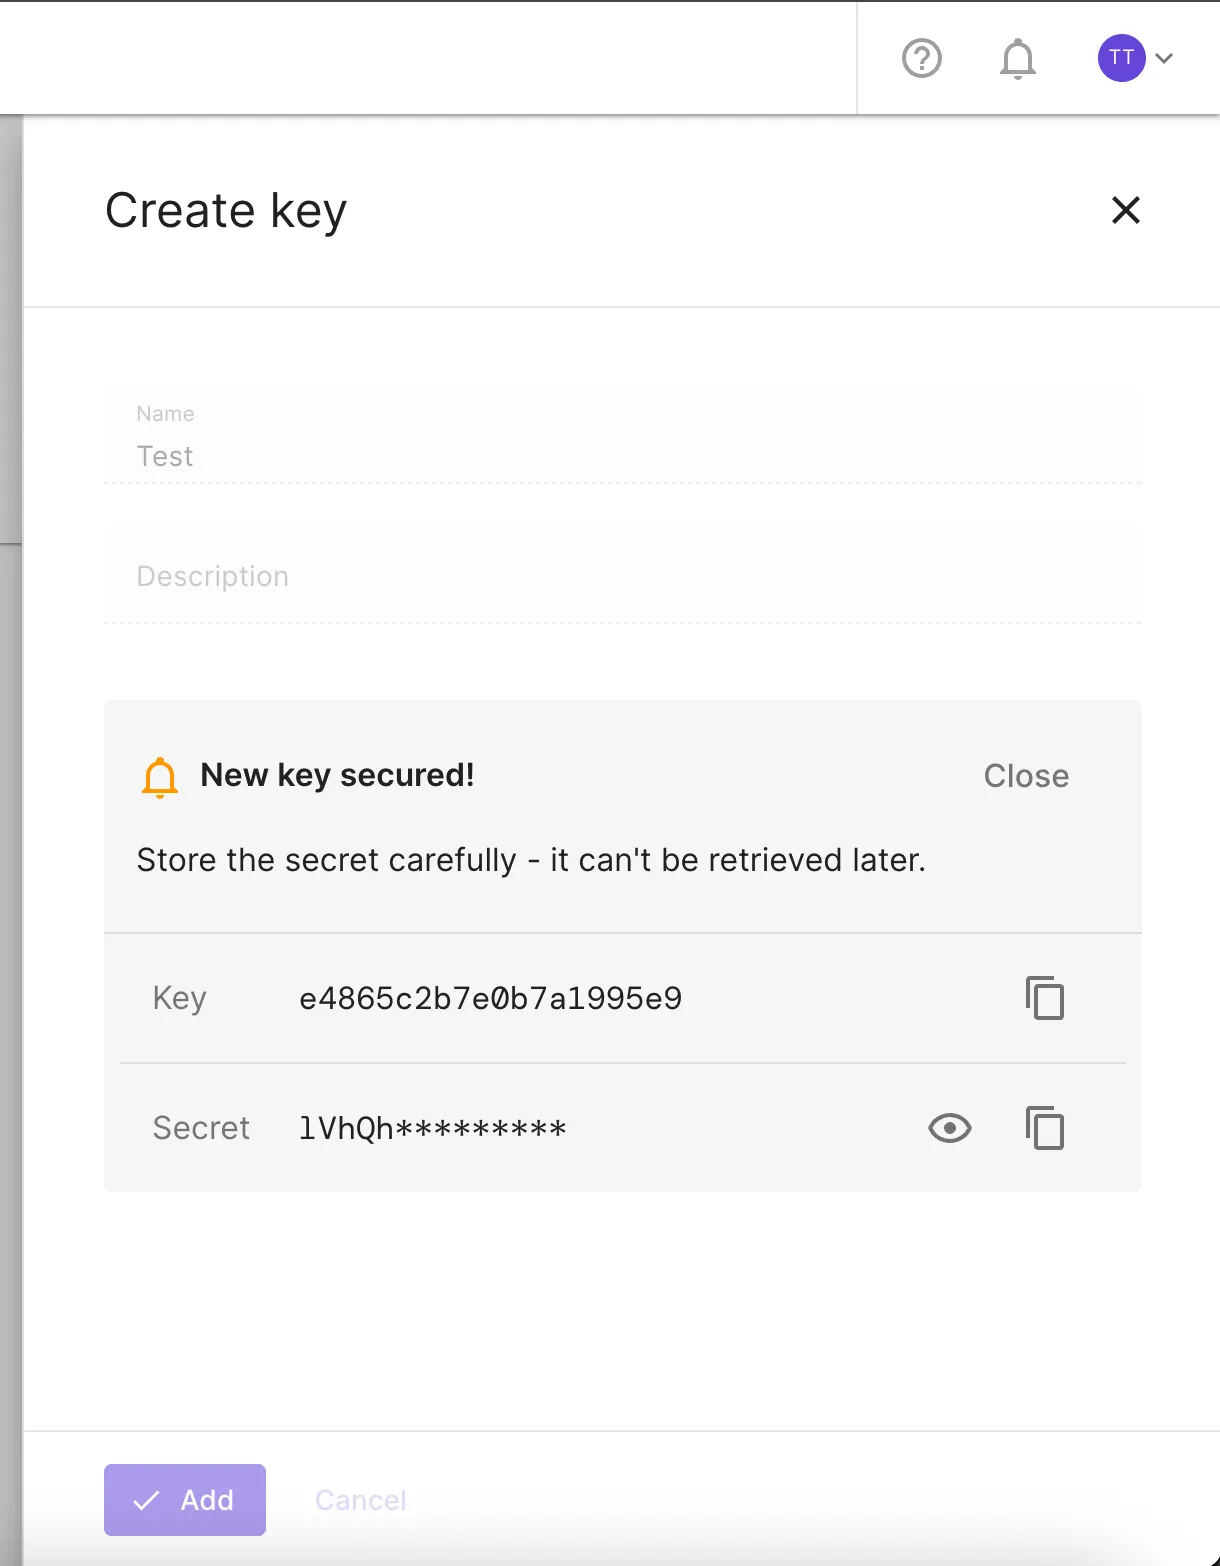Click the Cancel button

coord(360,1500)
